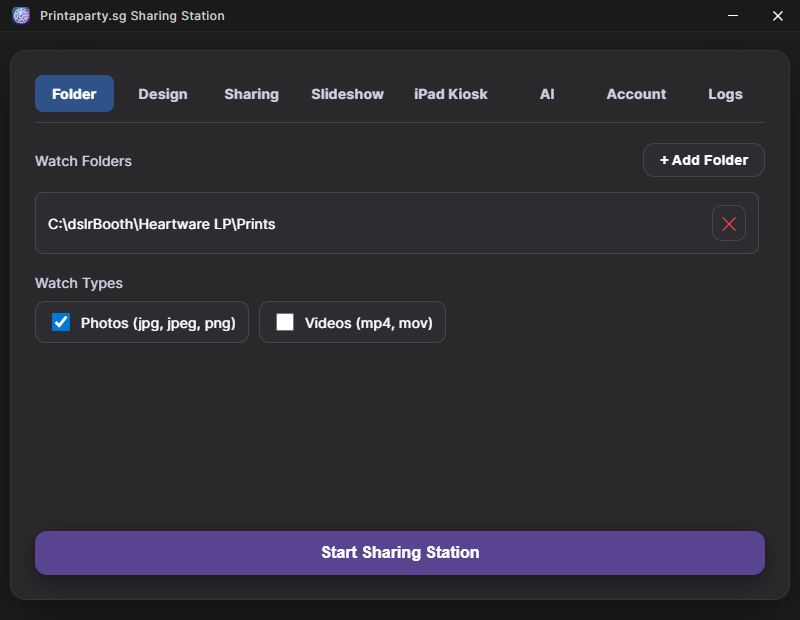View the Logs tab
This screenshot has width=800, height=620.
click(725, 94)
